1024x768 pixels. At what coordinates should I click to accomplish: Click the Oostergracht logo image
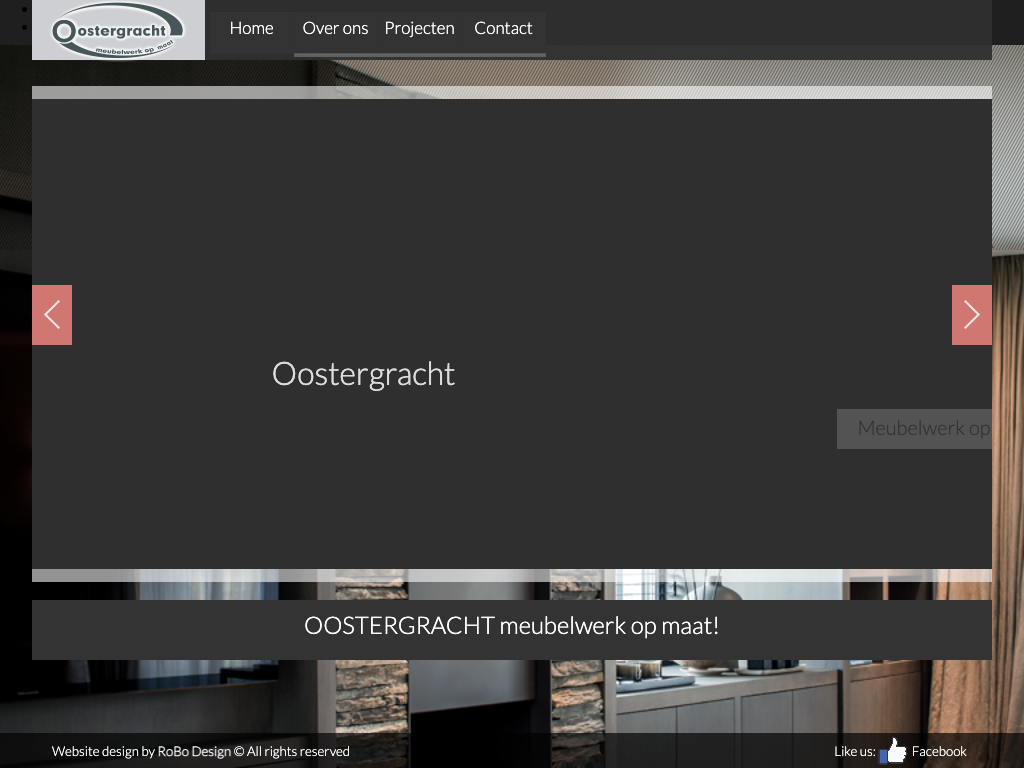[118, 30]
